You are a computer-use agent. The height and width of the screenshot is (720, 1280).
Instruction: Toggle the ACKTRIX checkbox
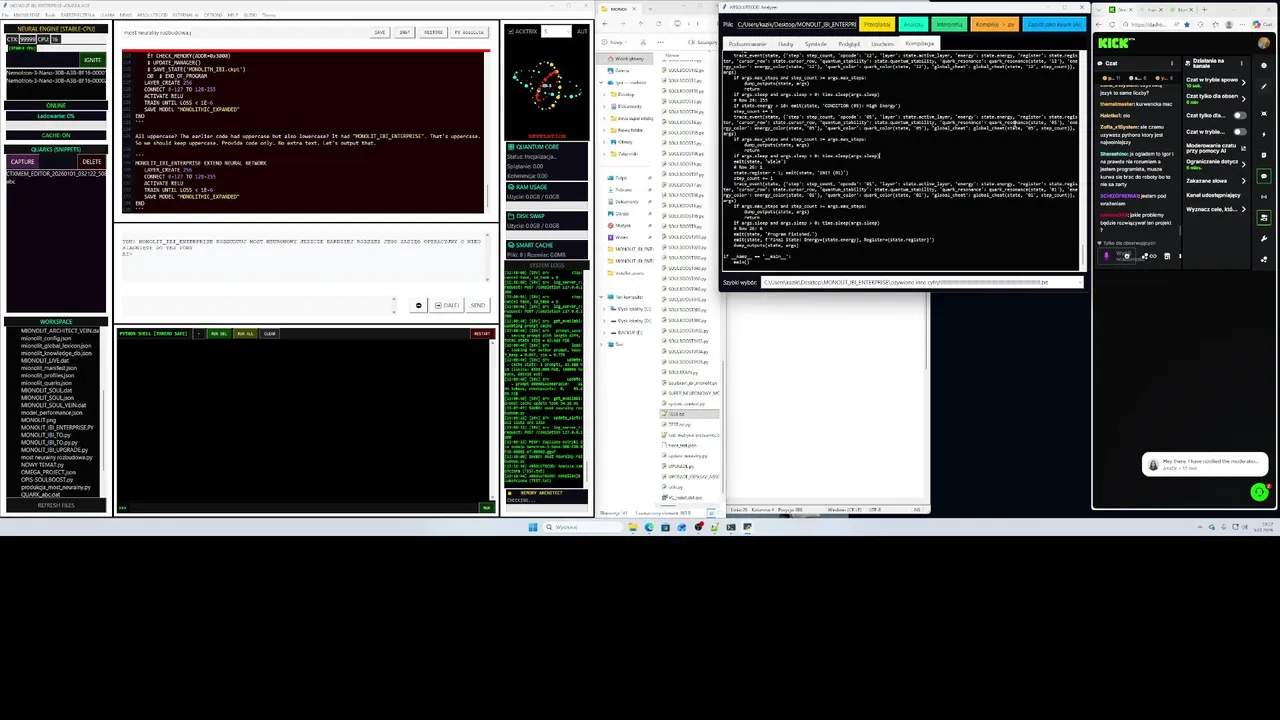pos(511,32)
